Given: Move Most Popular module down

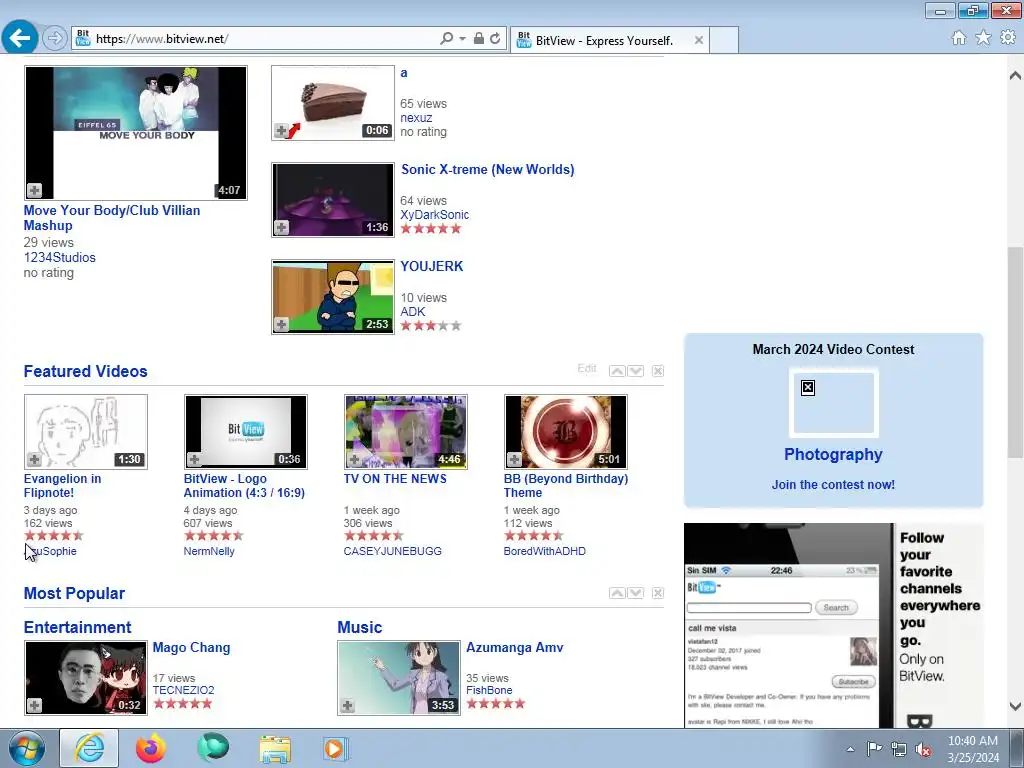Looking at the screenshot, I should 635,593.
